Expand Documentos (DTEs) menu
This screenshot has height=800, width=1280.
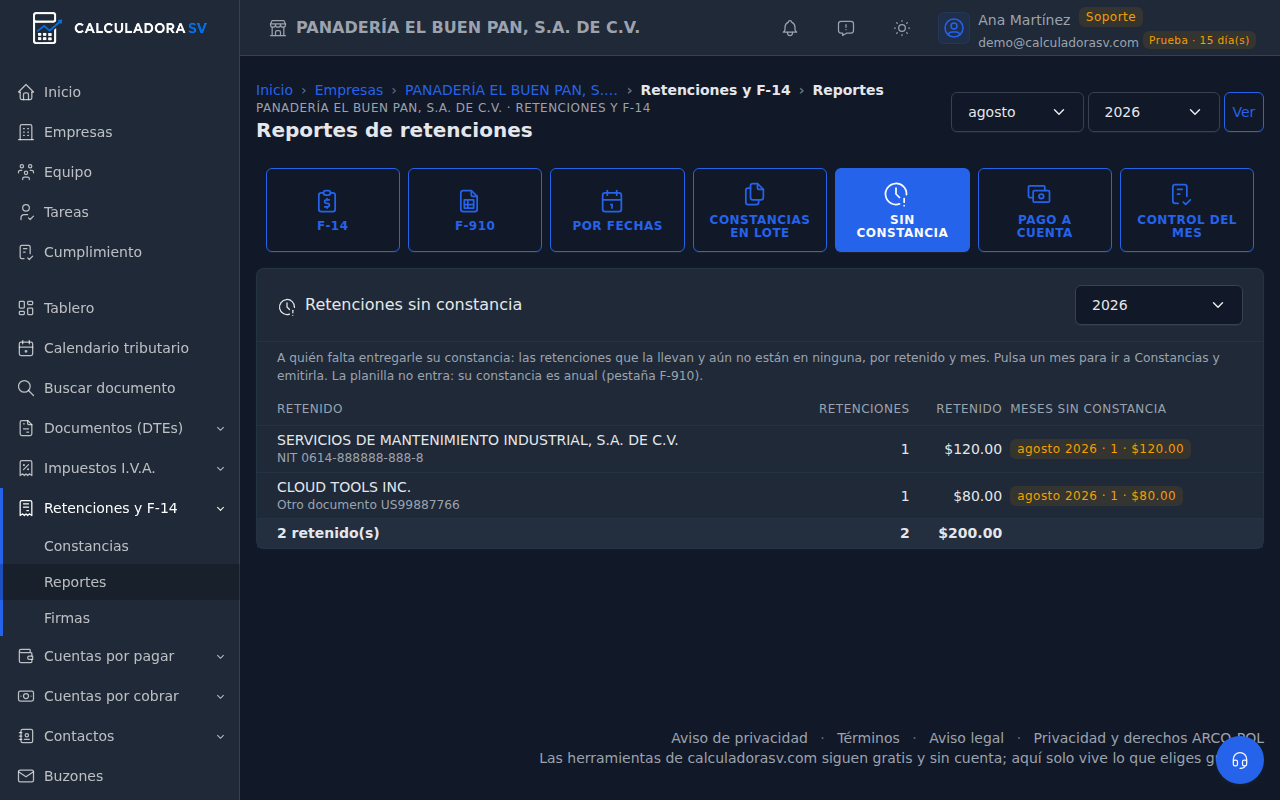[x=119, y=428]
